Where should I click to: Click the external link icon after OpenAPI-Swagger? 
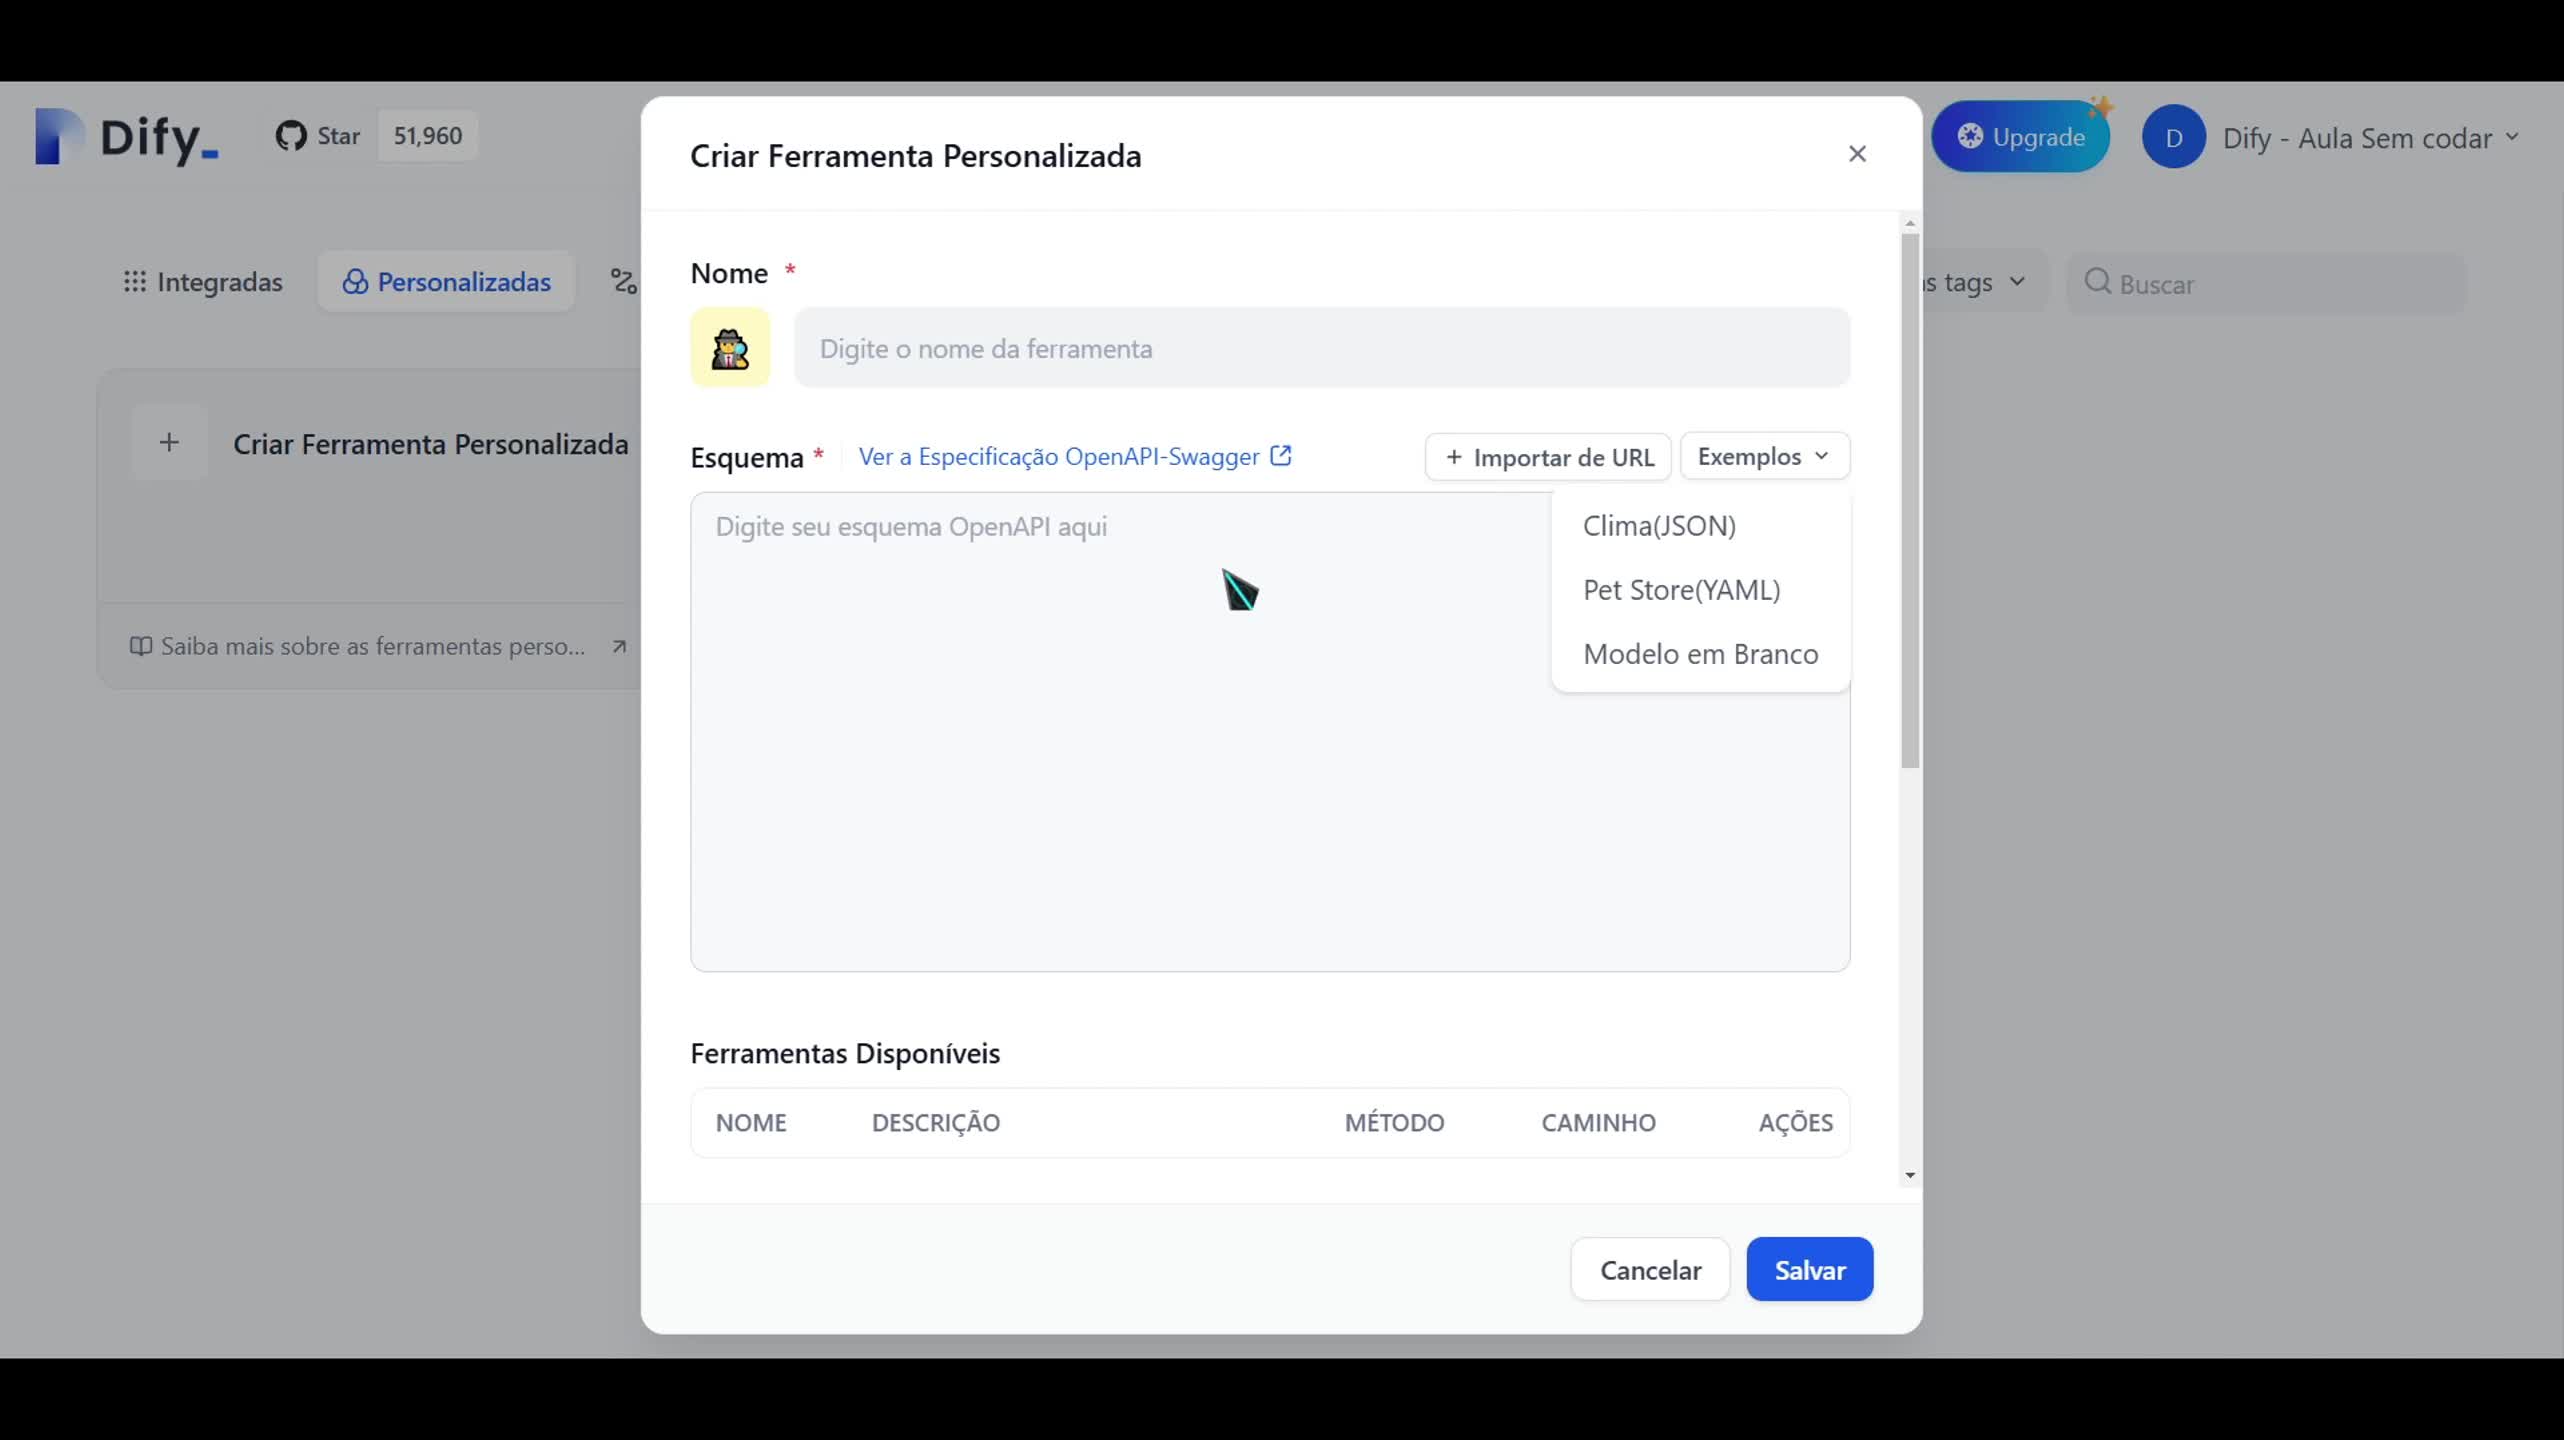coord(1281,456)
